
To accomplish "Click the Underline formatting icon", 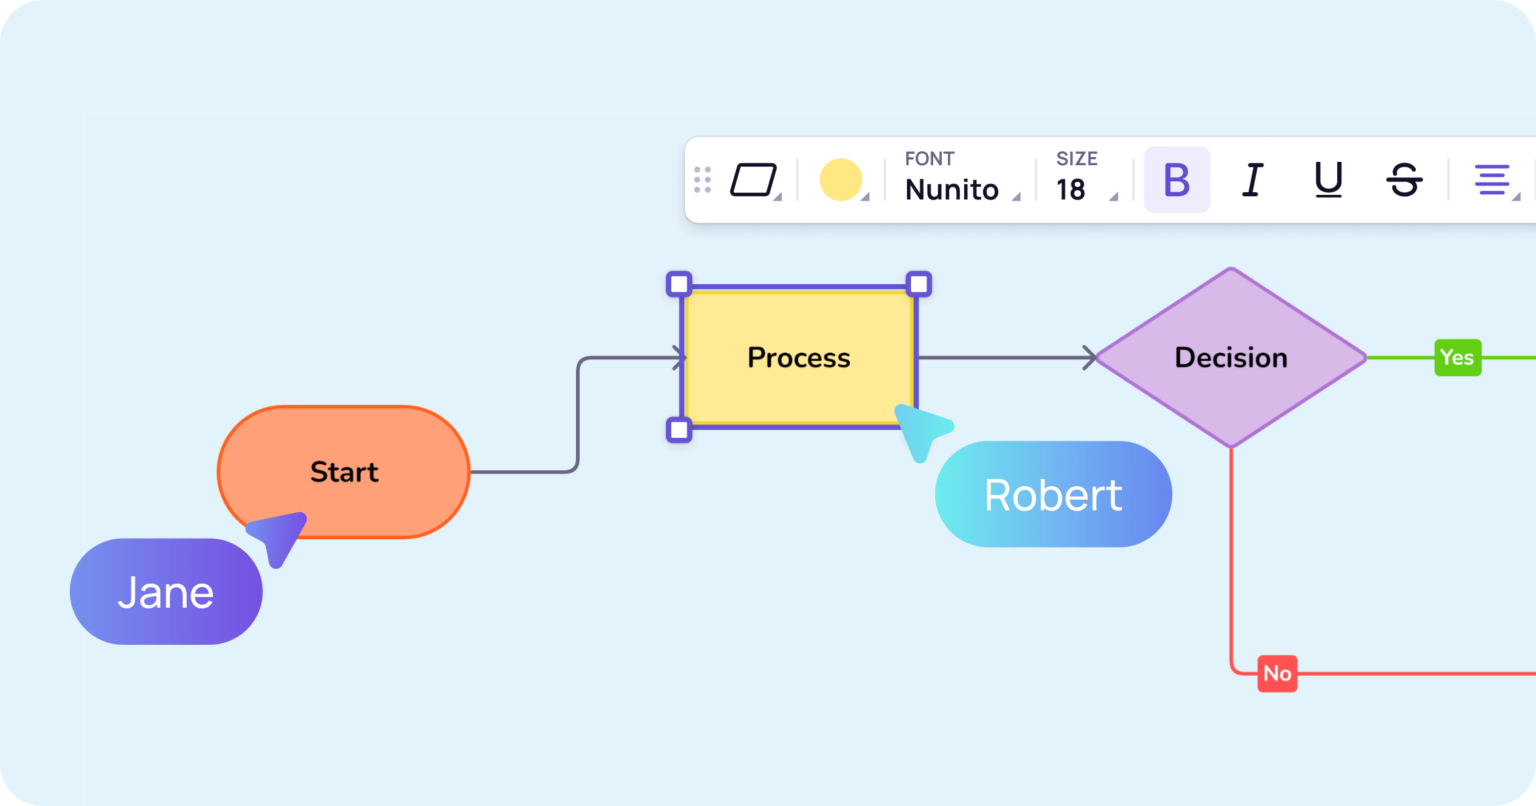I will tap(1326, 180).
